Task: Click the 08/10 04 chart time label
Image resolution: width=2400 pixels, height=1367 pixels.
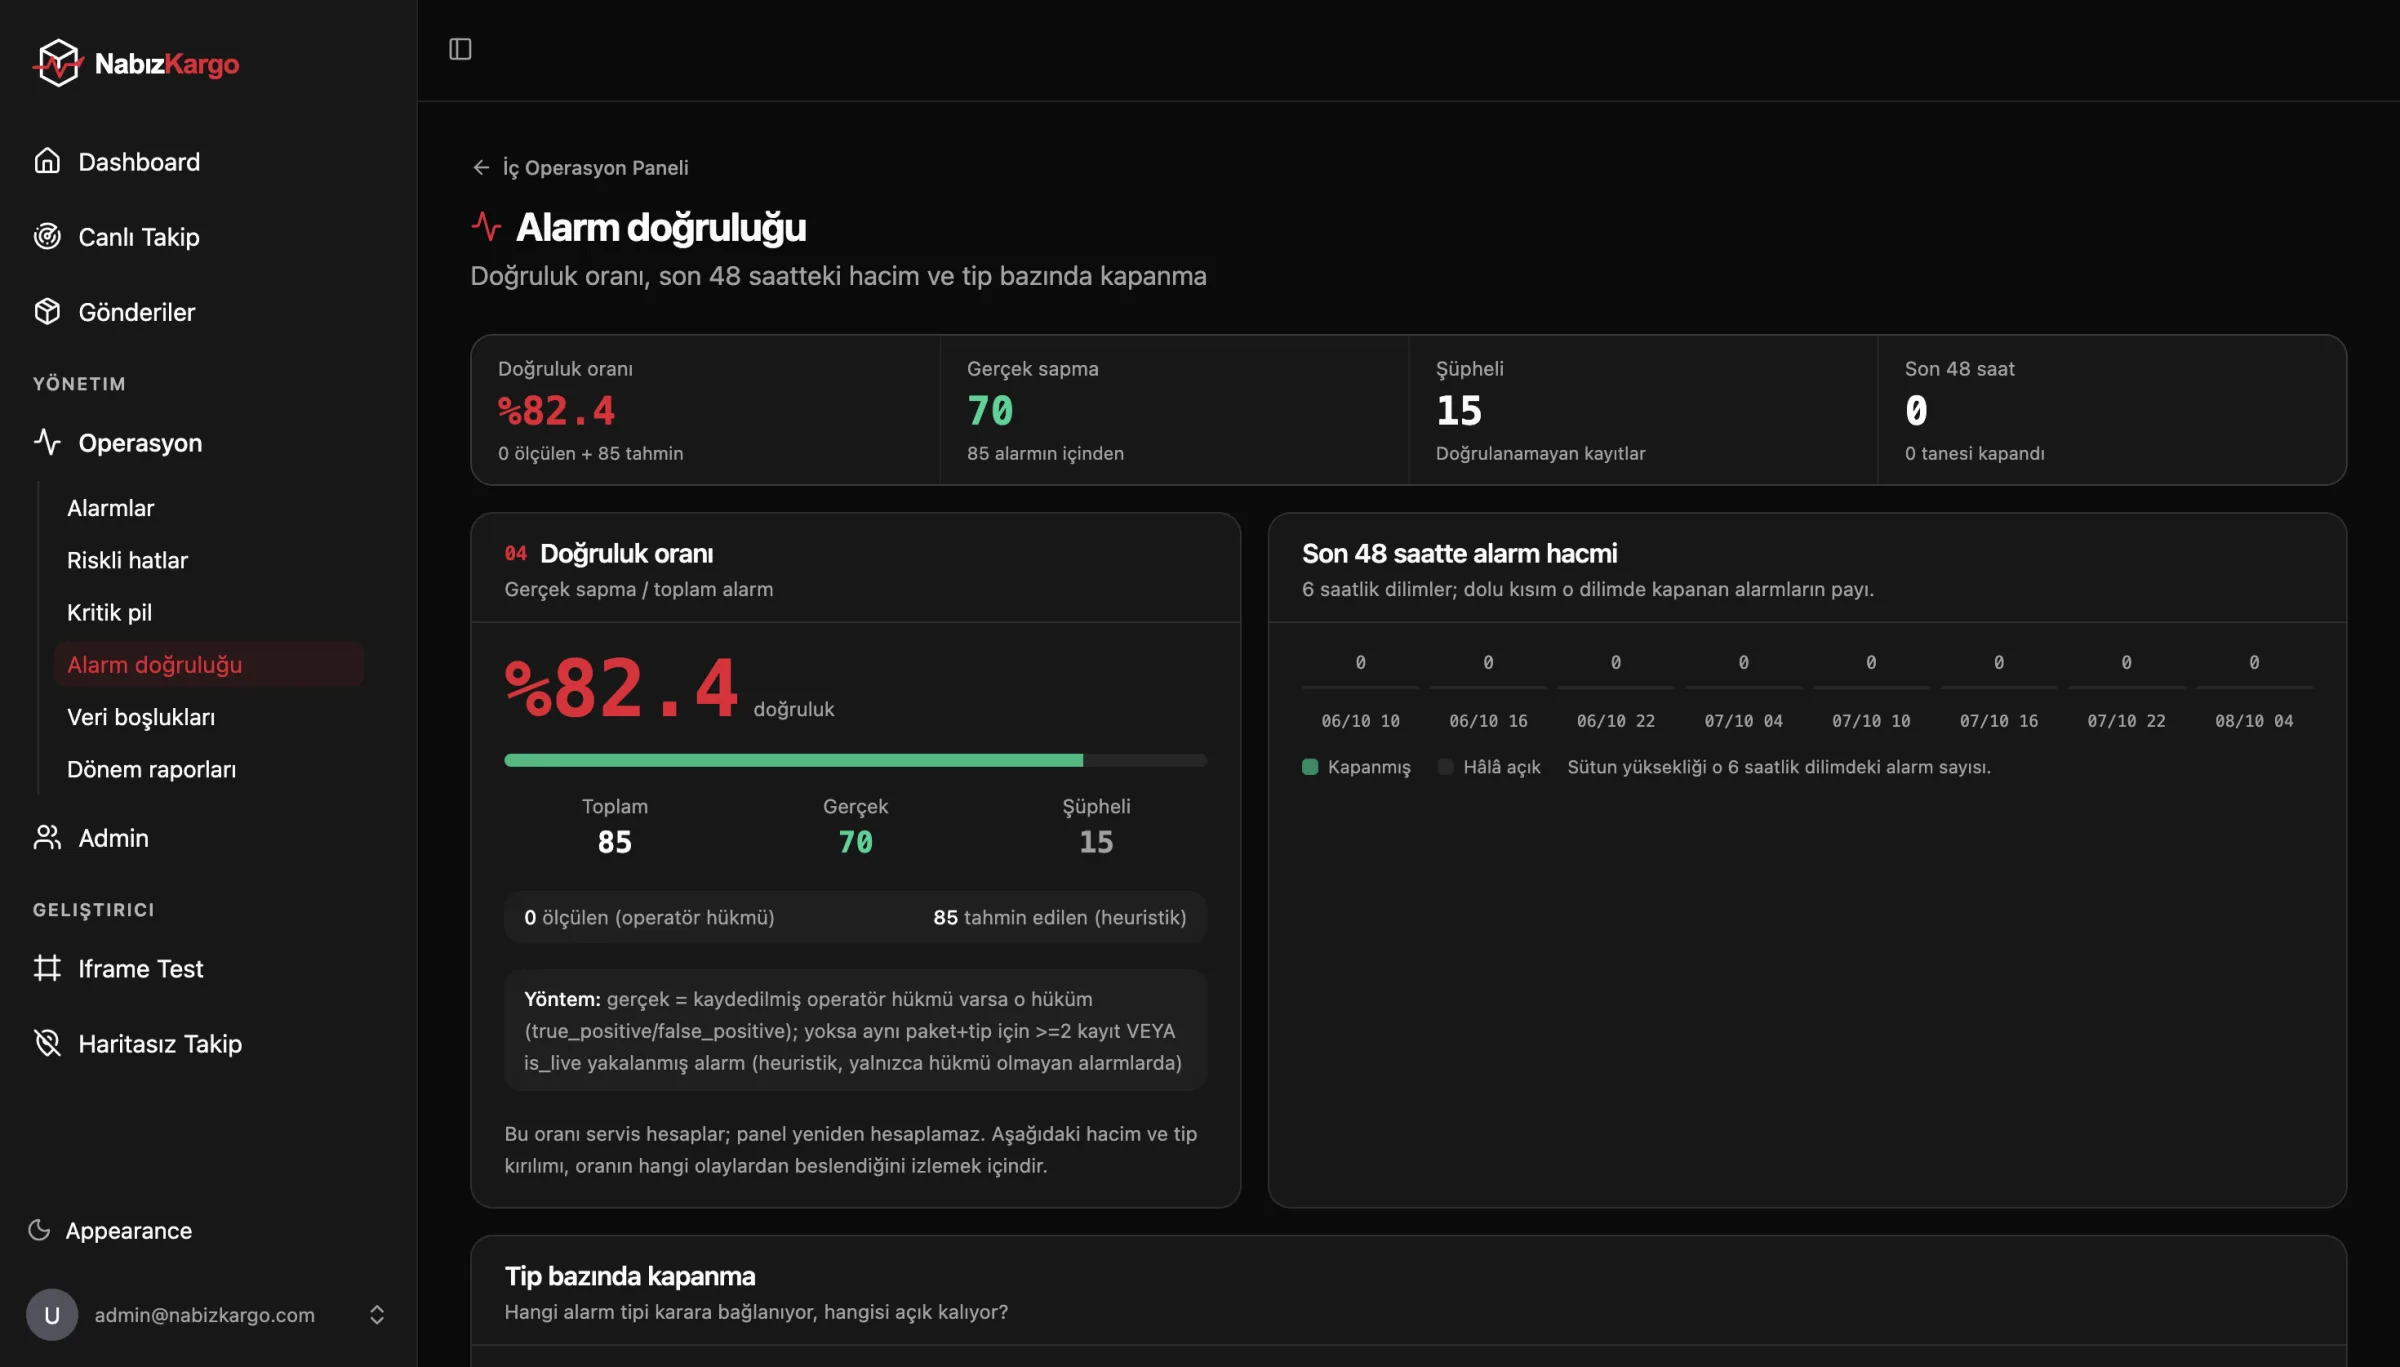Action: click(x=2254, y=721)
